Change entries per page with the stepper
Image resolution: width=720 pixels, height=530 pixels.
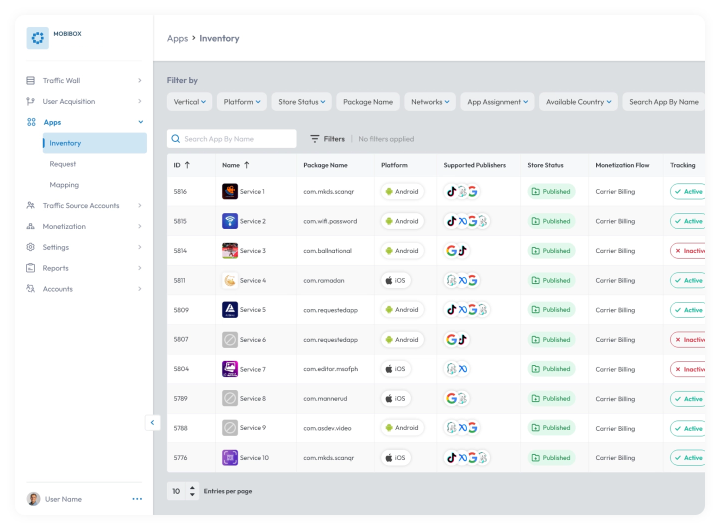tap(192, 491)
